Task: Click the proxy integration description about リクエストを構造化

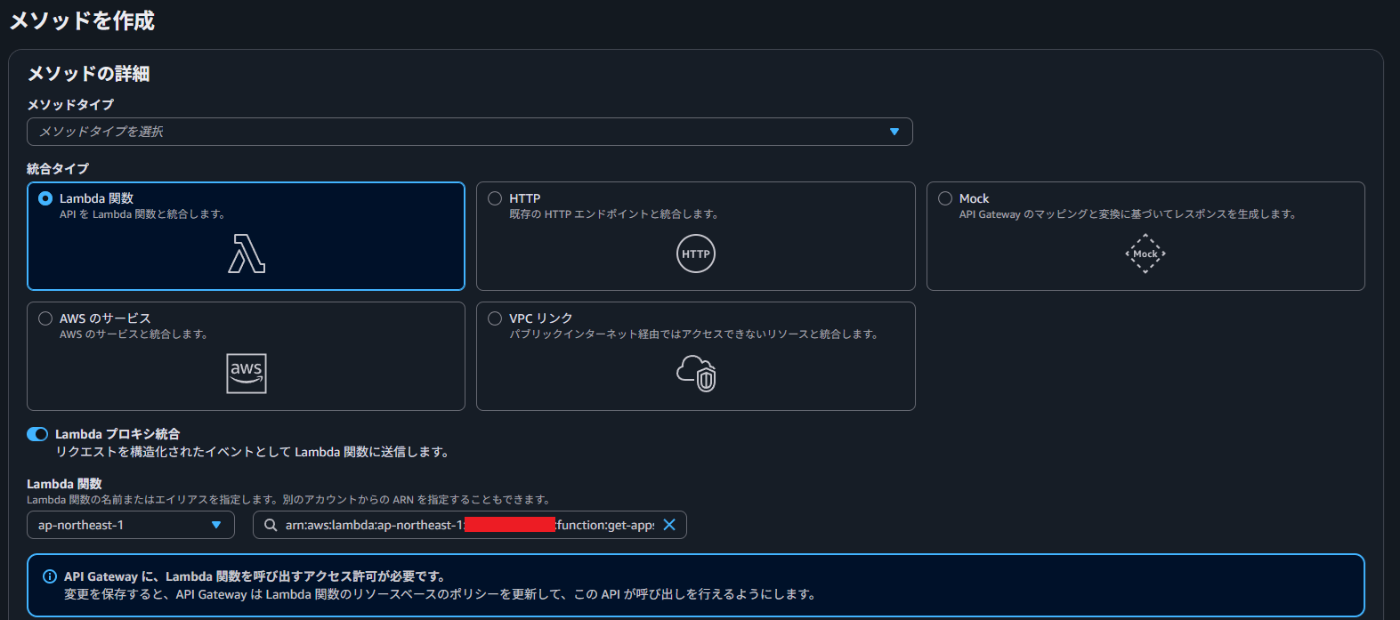Action: pyautogui.click(x=252, y=452)
